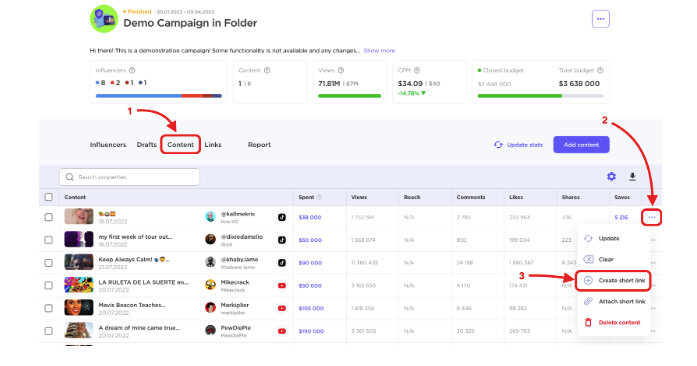The image size is (697, 366).
Task: Check the box for Mavis Beacon Teaches row
Action: coord(49,308)
